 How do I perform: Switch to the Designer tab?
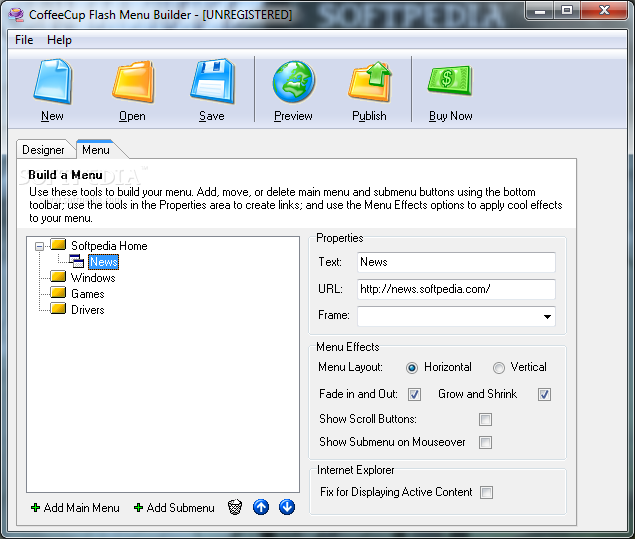coord(43,150)
